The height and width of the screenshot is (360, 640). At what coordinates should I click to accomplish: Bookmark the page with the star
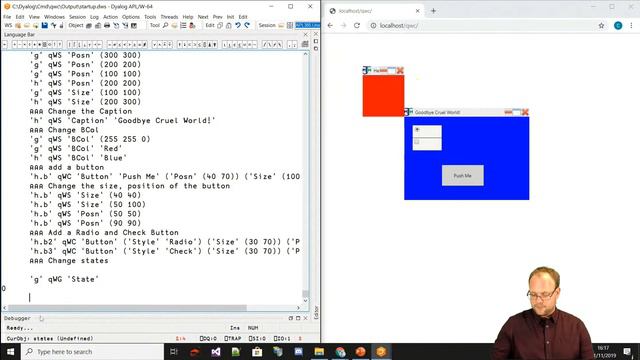[601, 25]
